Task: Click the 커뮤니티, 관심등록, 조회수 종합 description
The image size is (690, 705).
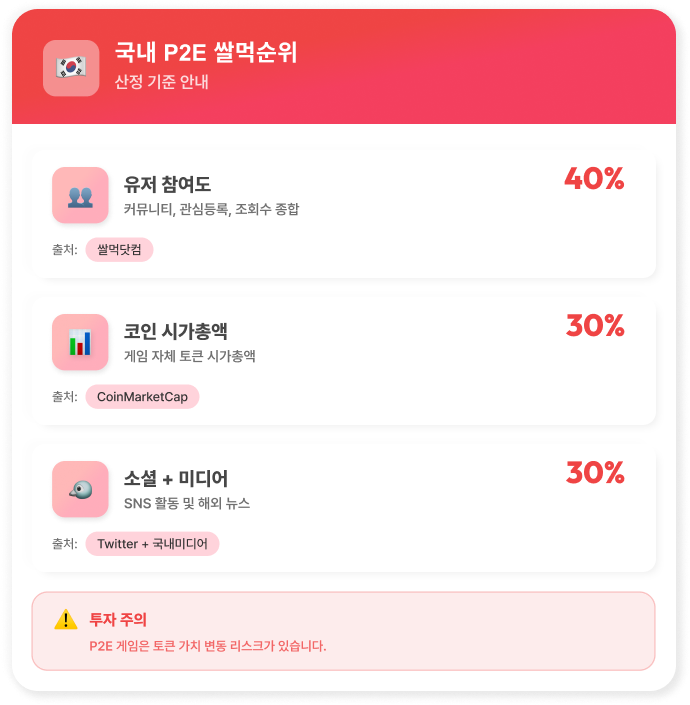Action: point(211,210)
